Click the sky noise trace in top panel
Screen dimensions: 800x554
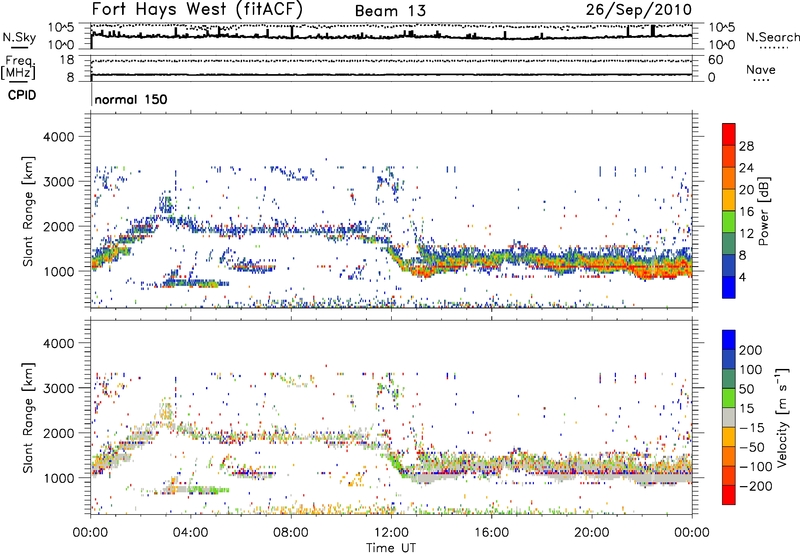pyautogui.click(x=391, y=37)
